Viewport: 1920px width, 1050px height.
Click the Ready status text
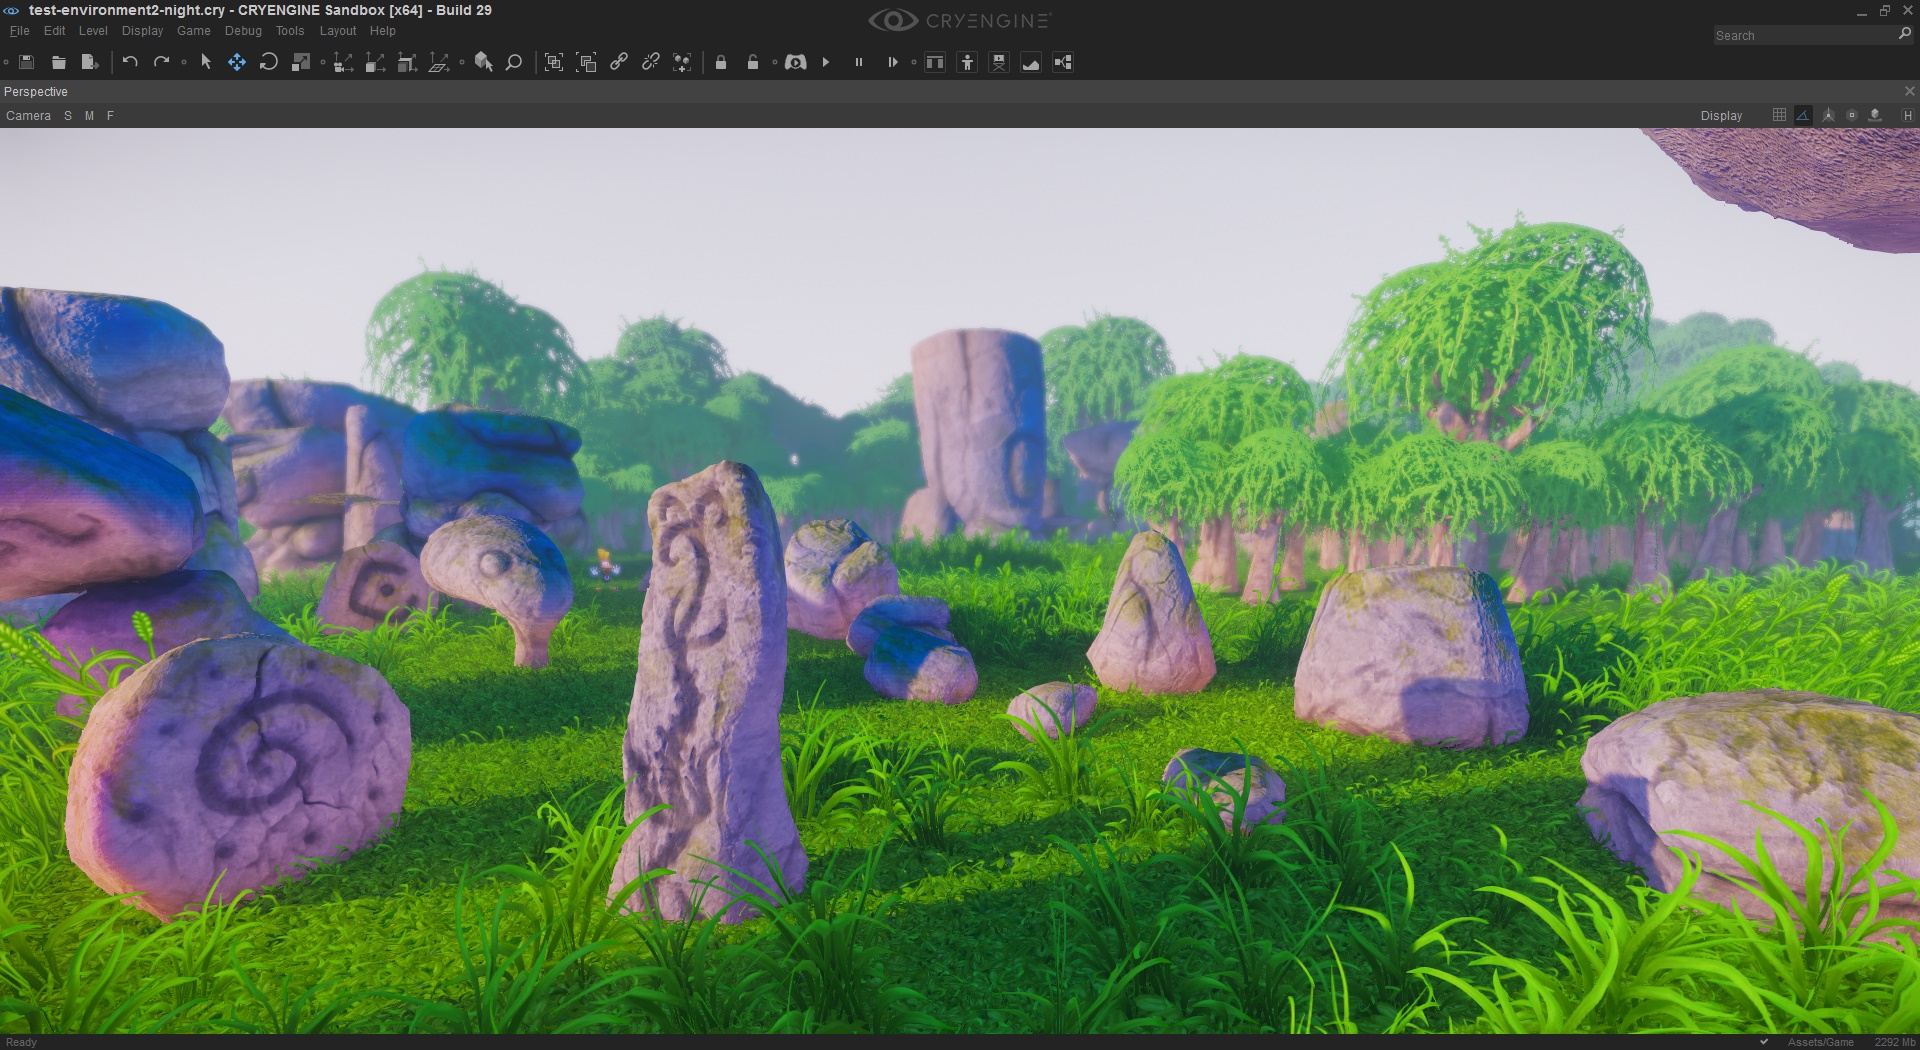click(x=21, y=1042)
